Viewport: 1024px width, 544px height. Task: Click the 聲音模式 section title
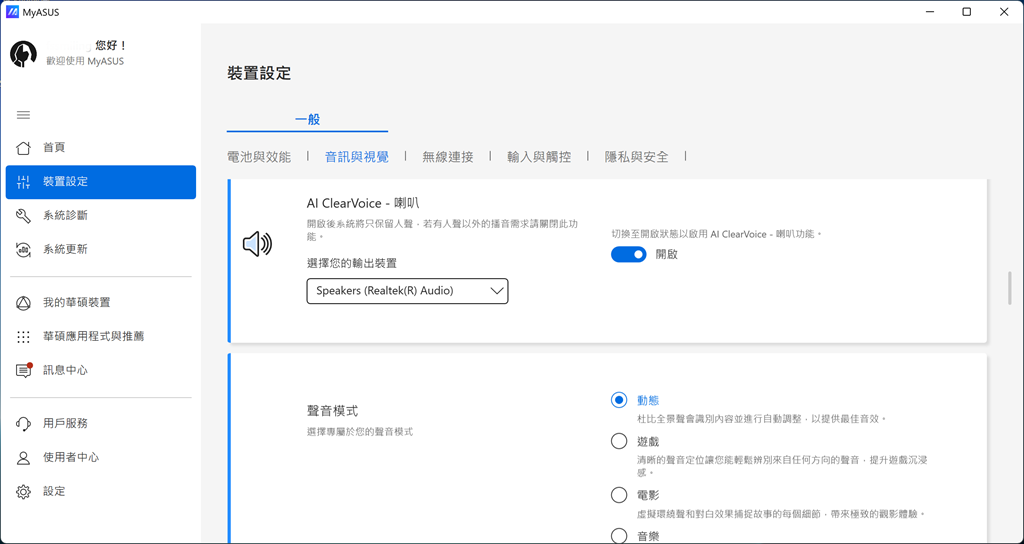coord(332,411)
